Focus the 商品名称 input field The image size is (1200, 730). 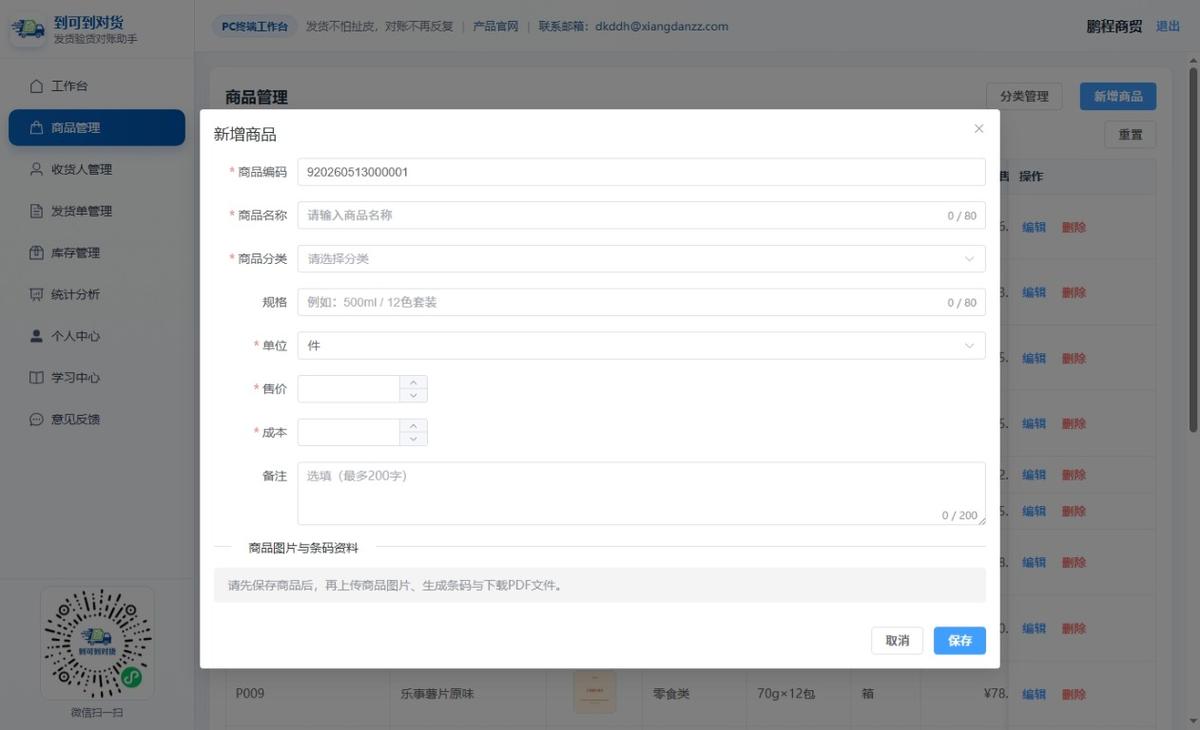(x=641, y=215)
